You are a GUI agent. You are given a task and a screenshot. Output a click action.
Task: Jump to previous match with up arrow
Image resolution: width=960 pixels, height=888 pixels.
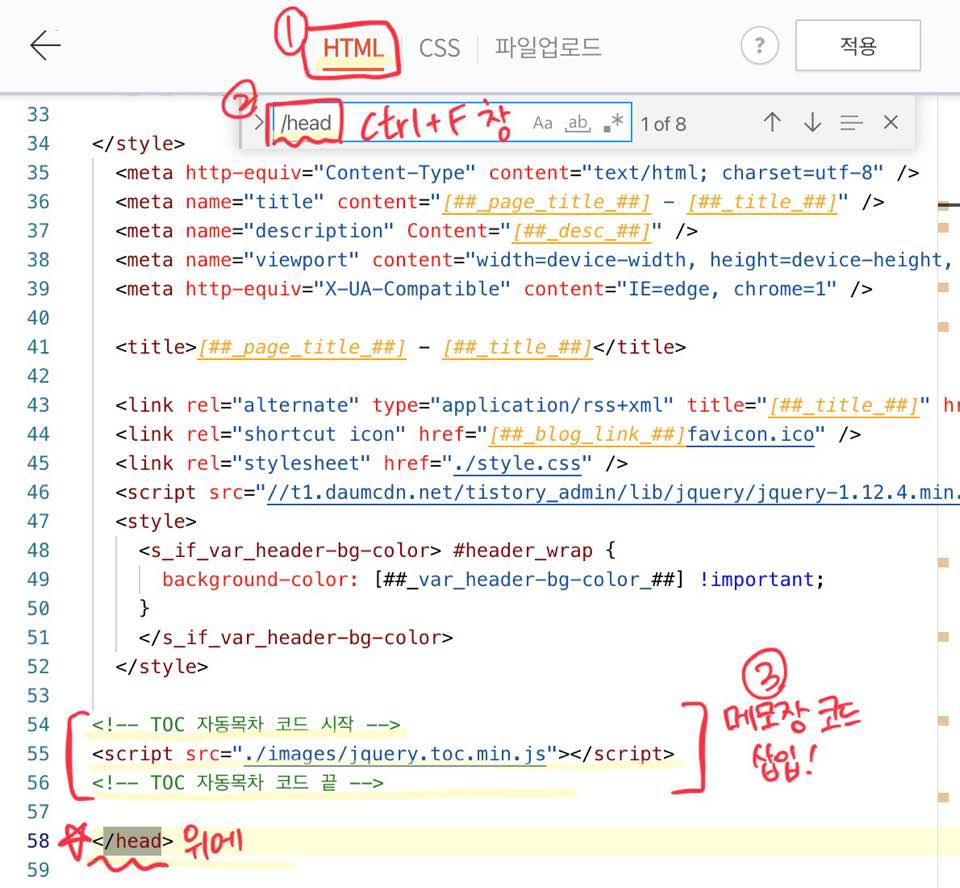coord(772,122)
